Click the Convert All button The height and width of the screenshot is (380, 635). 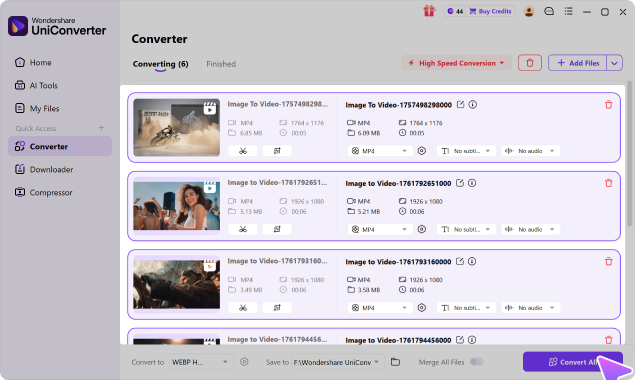[573, 362]
